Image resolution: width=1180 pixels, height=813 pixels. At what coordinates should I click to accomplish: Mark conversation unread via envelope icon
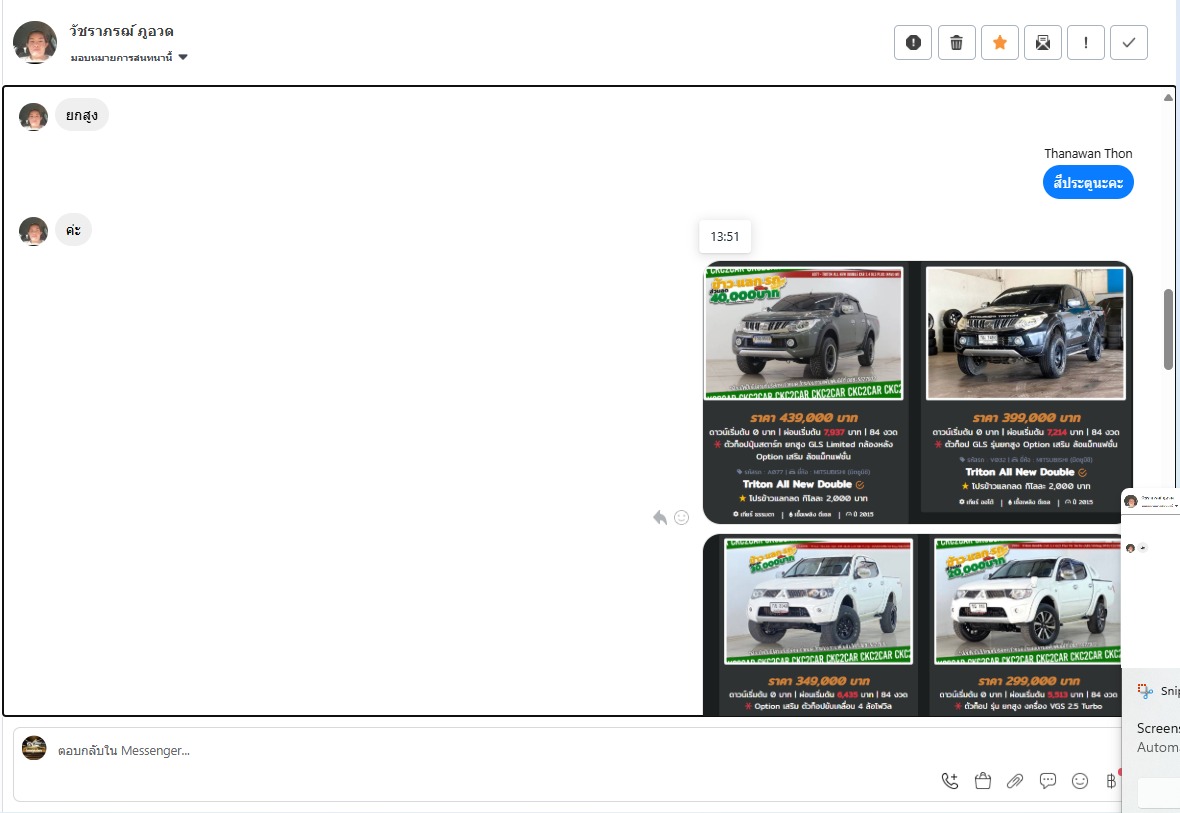pos(1042,43)
